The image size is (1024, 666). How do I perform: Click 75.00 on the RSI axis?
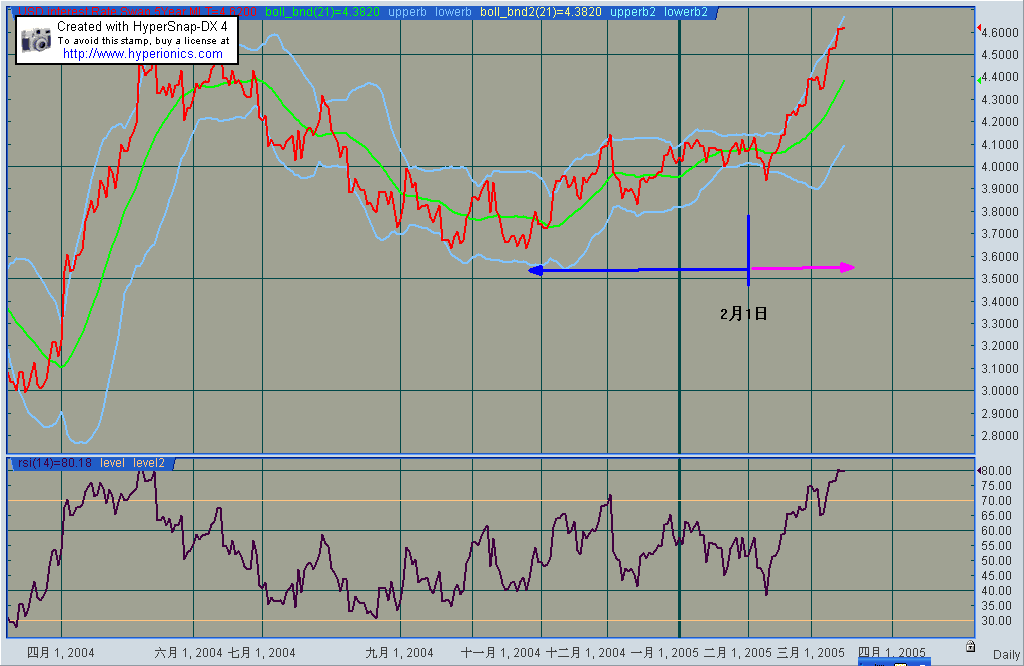997,485
